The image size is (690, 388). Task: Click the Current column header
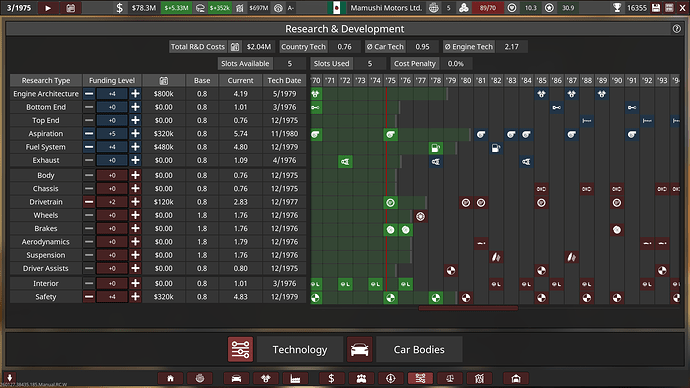click(x=240, y=81)
